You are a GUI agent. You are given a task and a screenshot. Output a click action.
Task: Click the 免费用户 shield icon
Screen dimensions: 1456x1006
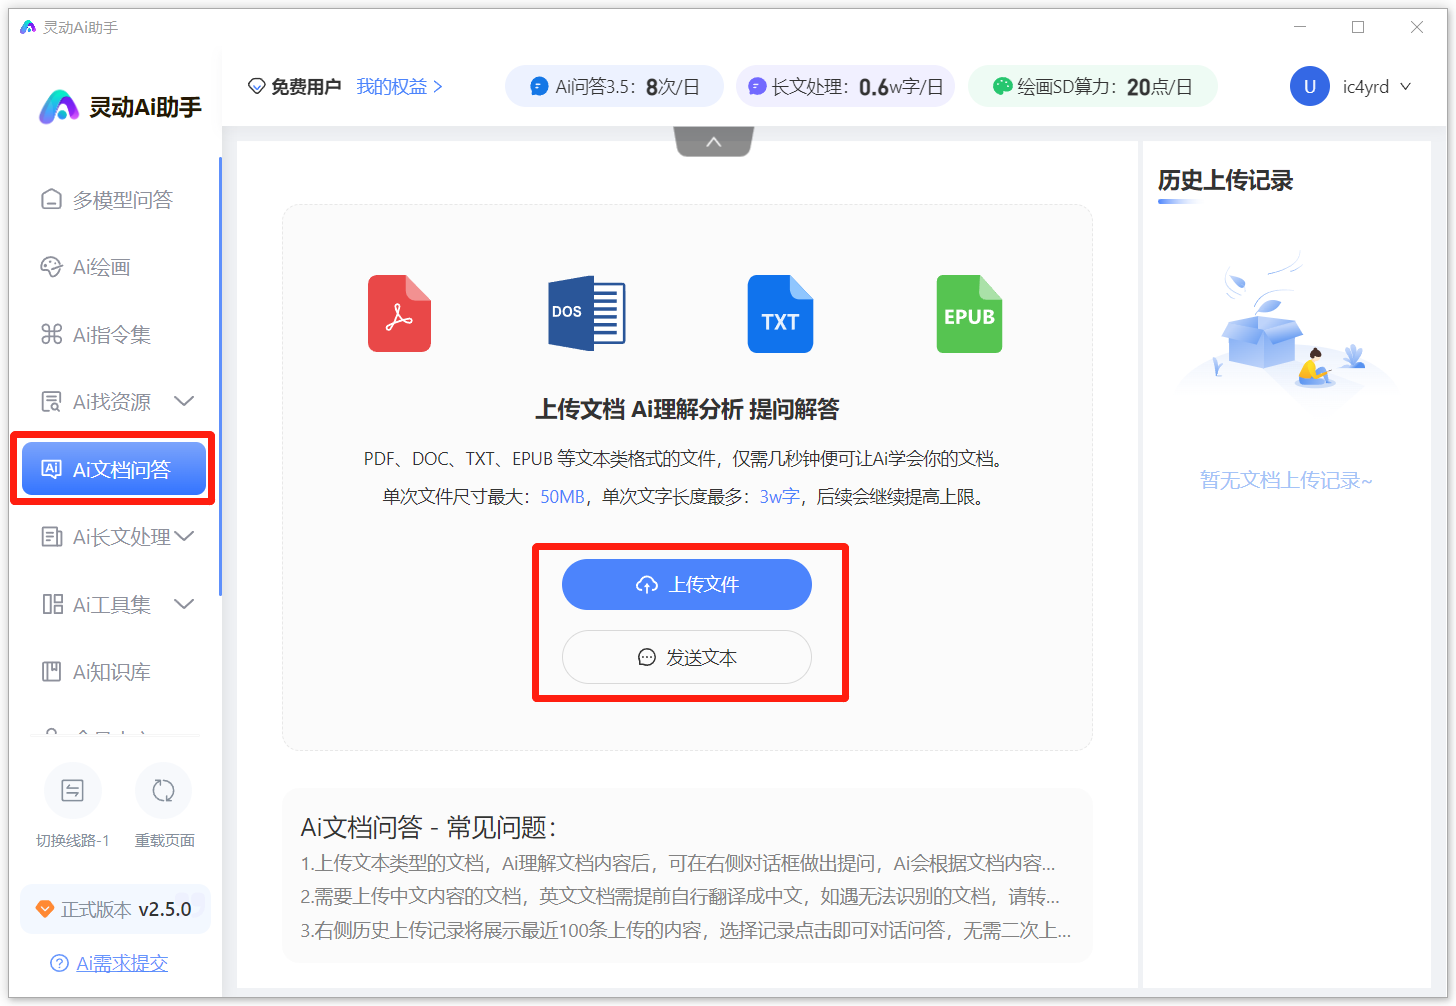[257, 87]
